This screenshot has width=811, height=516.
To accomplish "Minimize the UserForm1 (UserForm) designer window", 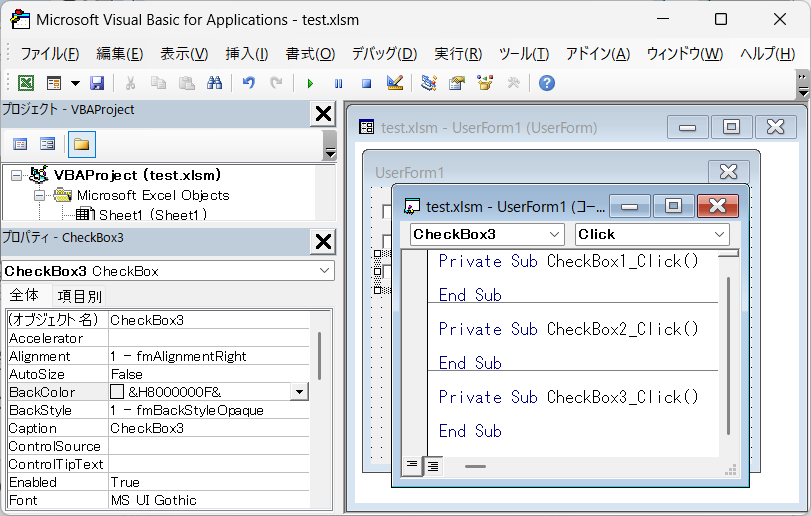I will tap(687, 127).
